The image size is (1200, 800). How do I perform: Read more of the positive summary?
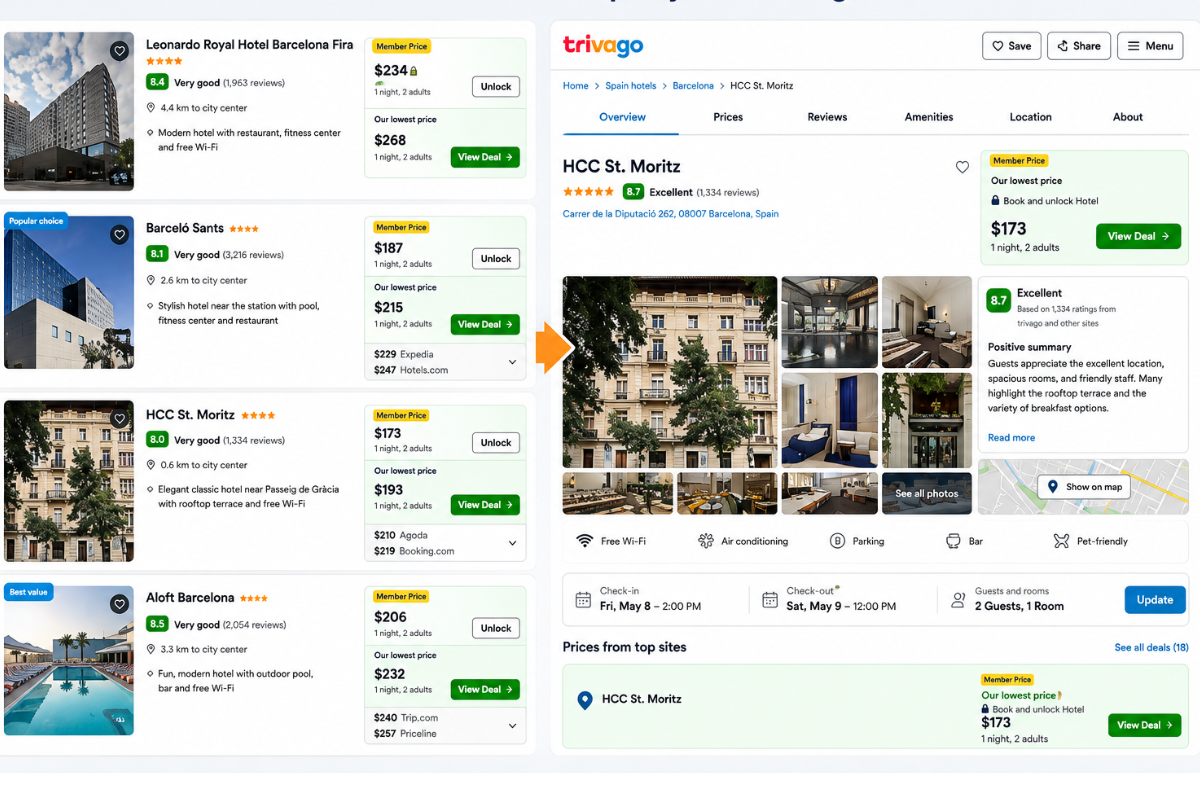tap(1011, 437)
